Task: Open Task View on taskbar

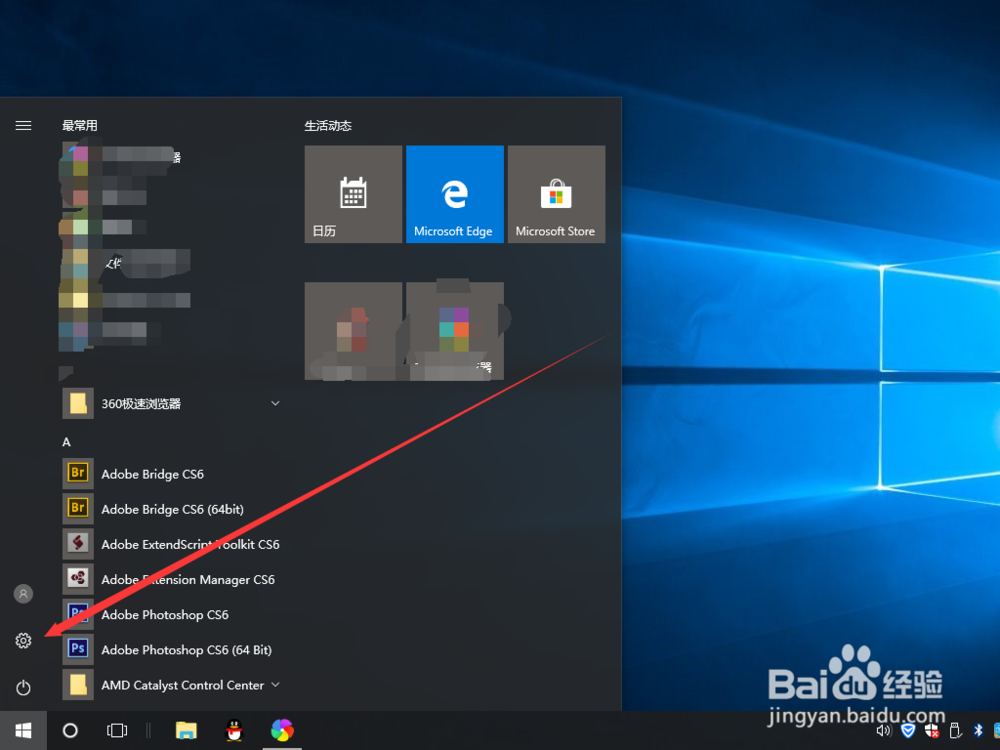Action: [x=117, y=730]
